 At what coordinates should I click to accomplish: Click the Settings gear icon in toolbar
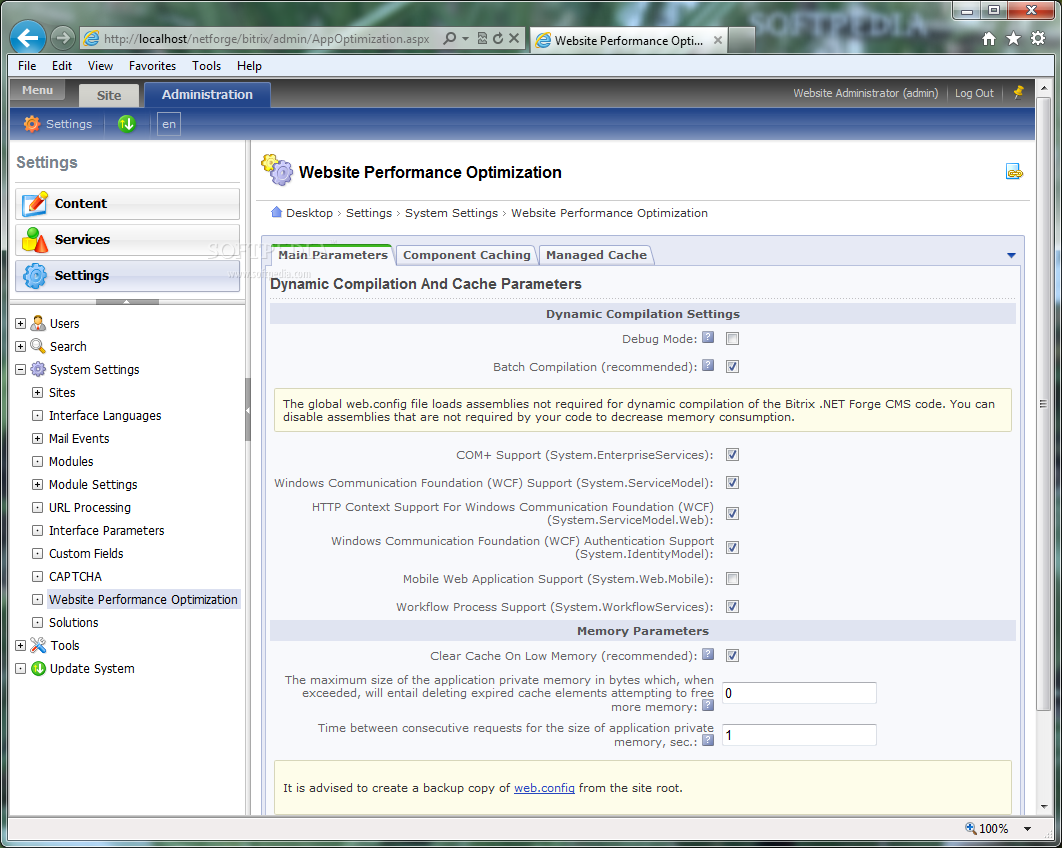pyautogui.click(x=32, y=124)
